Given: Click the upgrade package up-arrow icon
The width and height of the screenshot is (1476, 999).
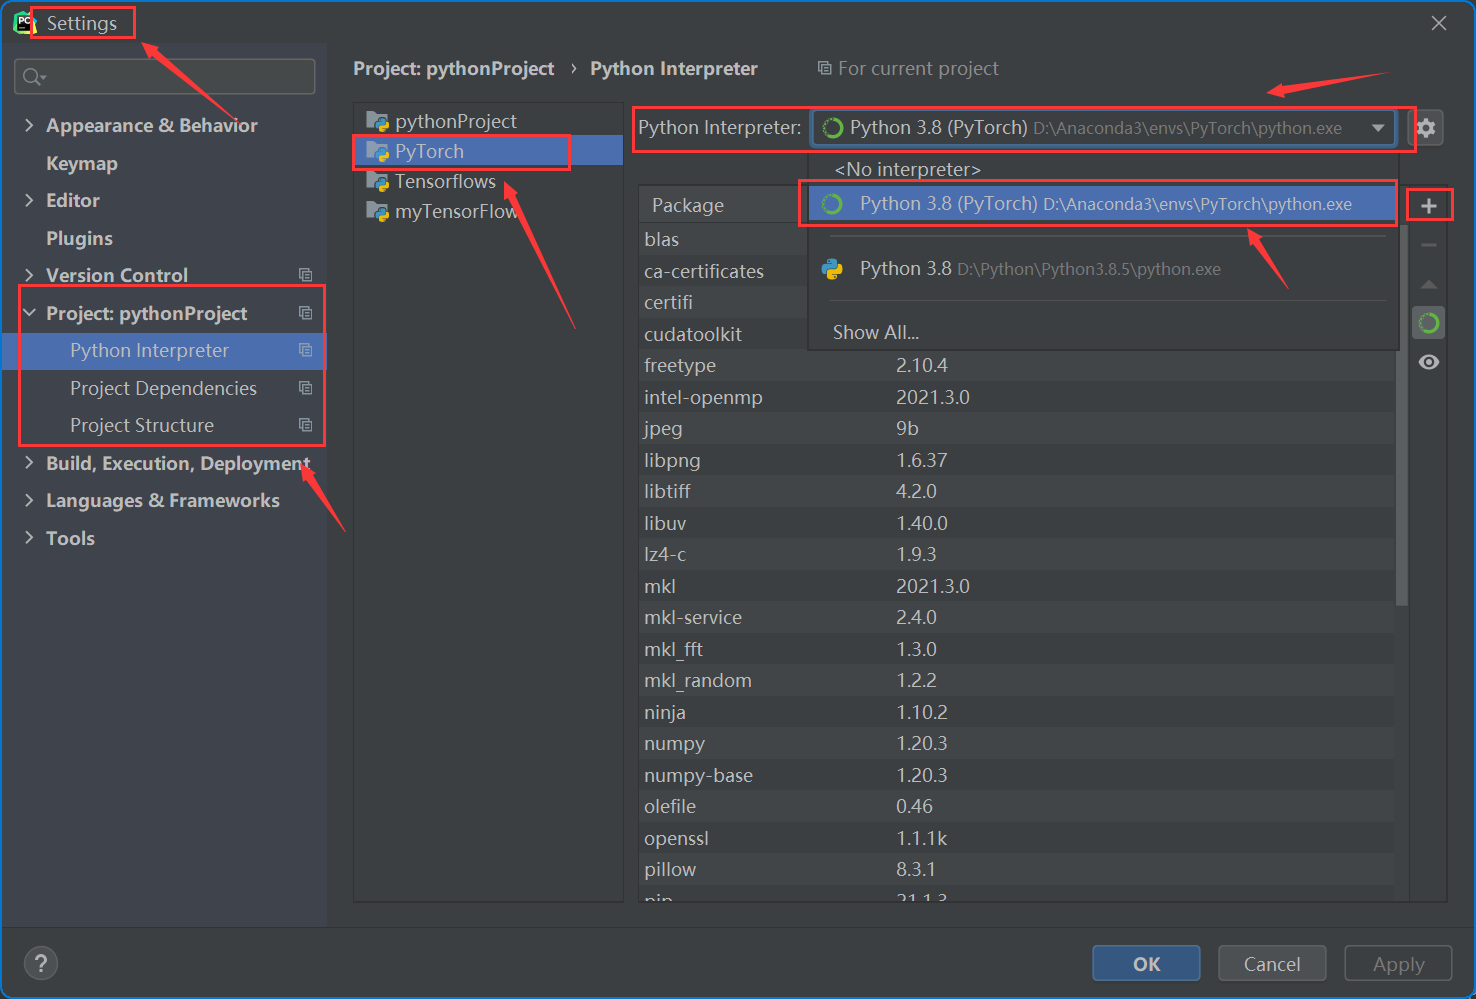Looking at the screenshot, I should point(1429,285).
